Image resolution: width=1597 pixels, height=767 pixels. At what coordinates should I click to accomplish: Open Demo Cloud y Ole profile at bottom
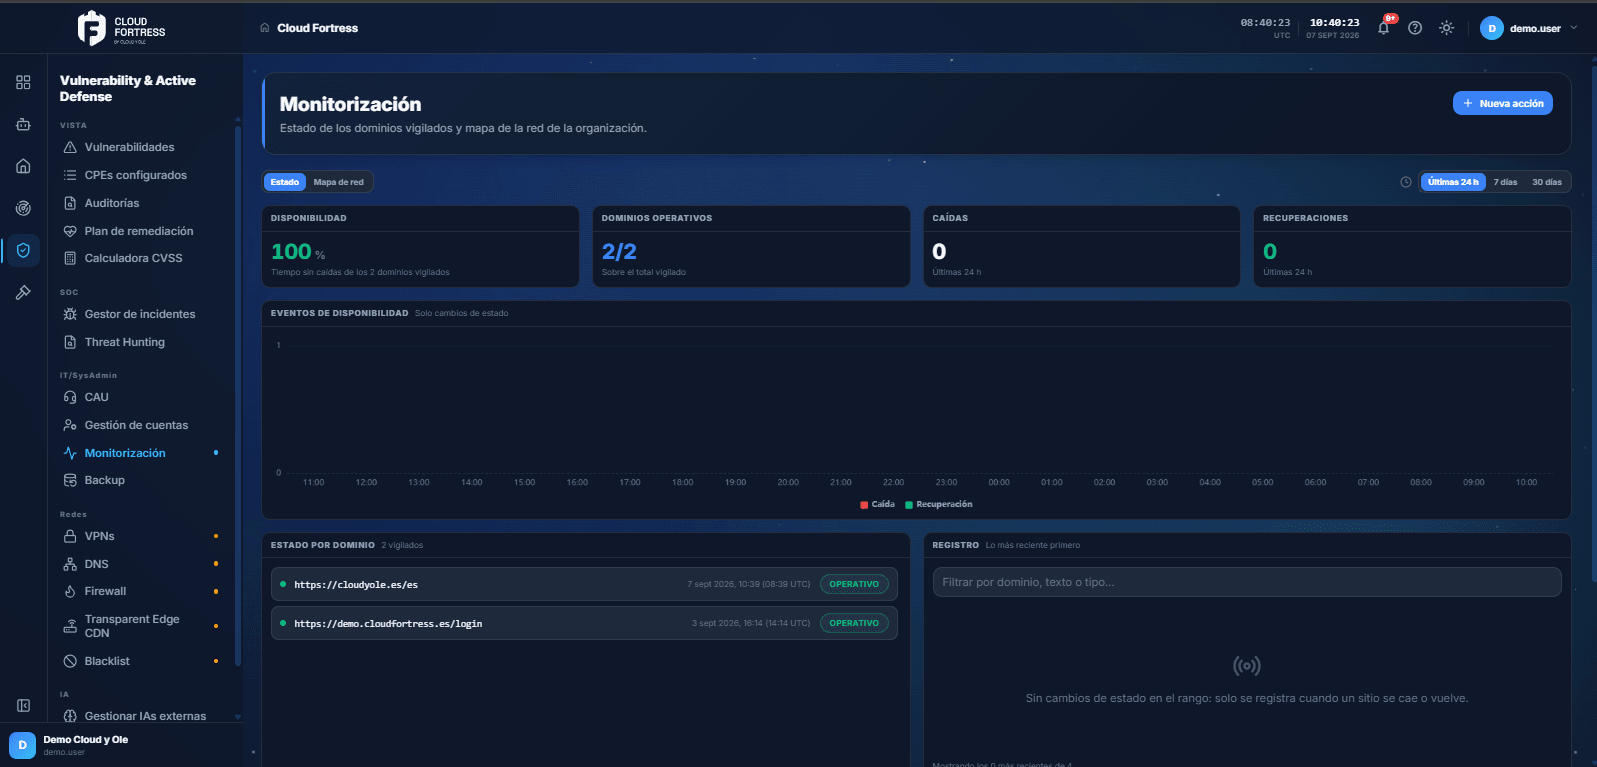121,745
